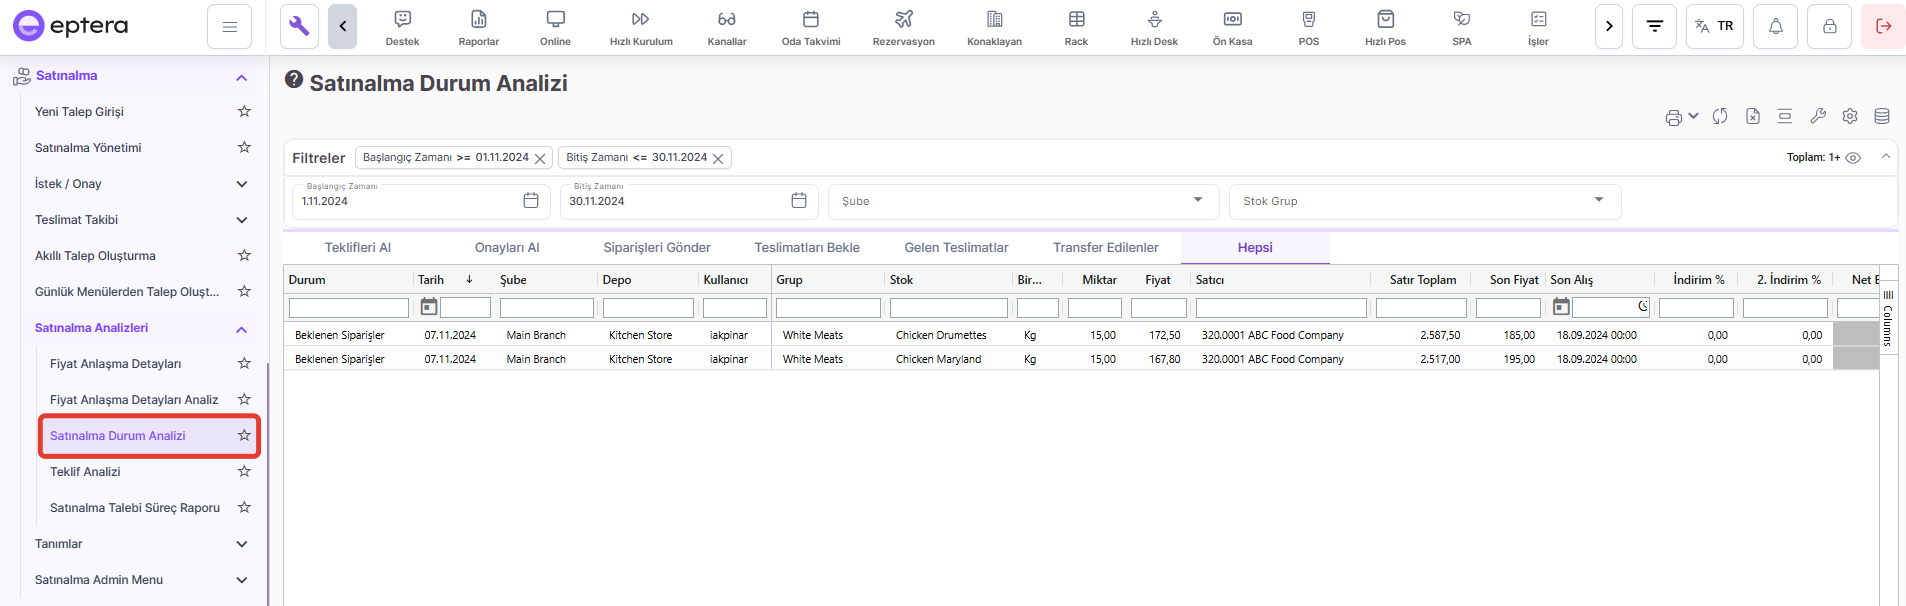Open the notifications bell icon
This screenshot has width=1906, height=606.
coord(1775,27)
